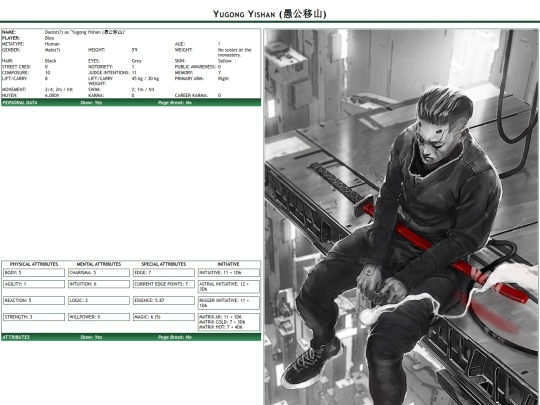Click the 'PERSONAL DATA' section label
The width and height of the screenshot is (540, 405).
click(x=20, y=103)
